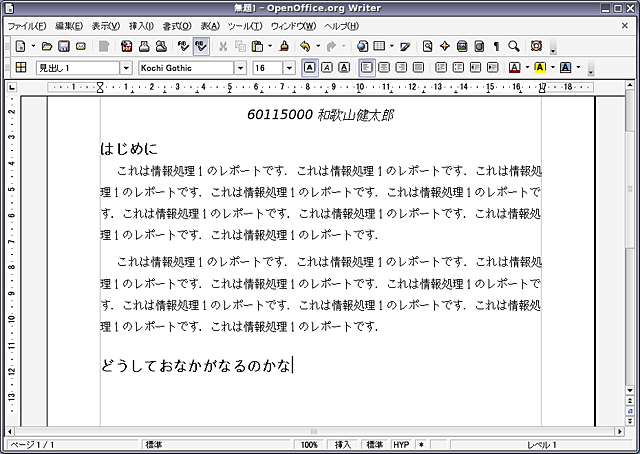
Task: Close the document with the menu bar X
Action: (x=625, y=26)
